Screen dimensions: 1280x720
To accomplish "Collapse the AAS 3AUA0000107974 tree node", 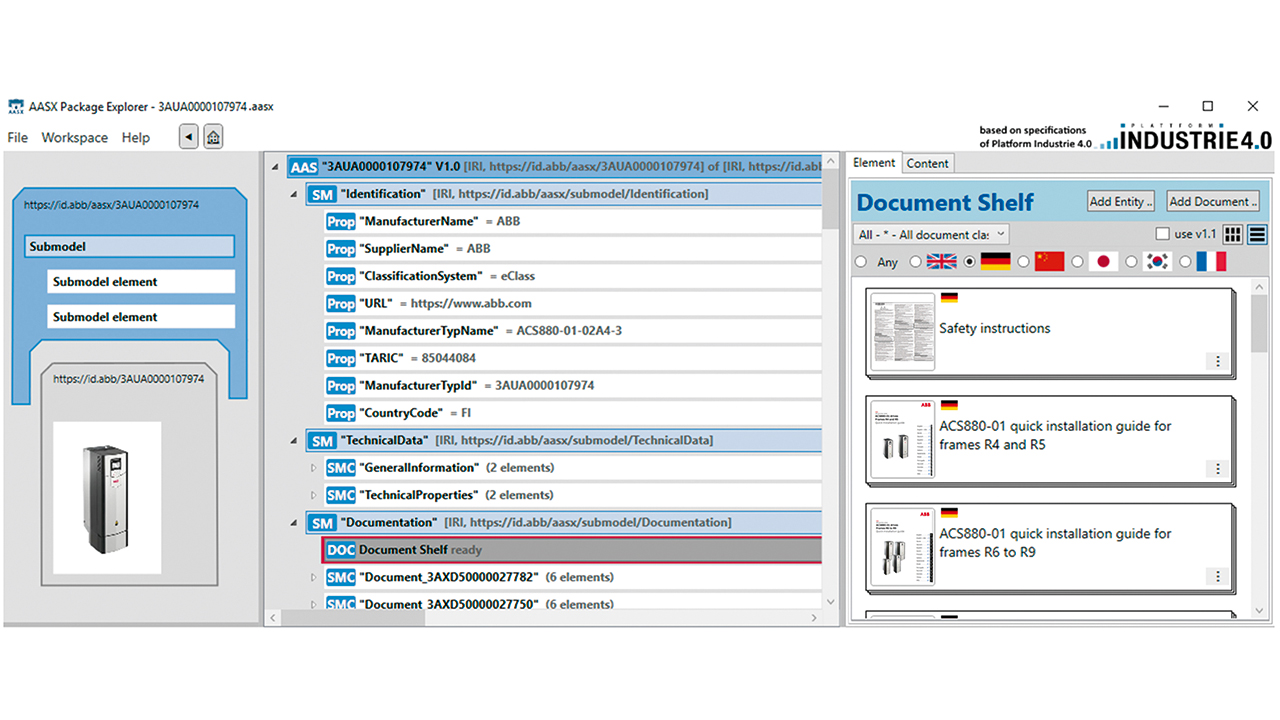I will coord(276,167).
